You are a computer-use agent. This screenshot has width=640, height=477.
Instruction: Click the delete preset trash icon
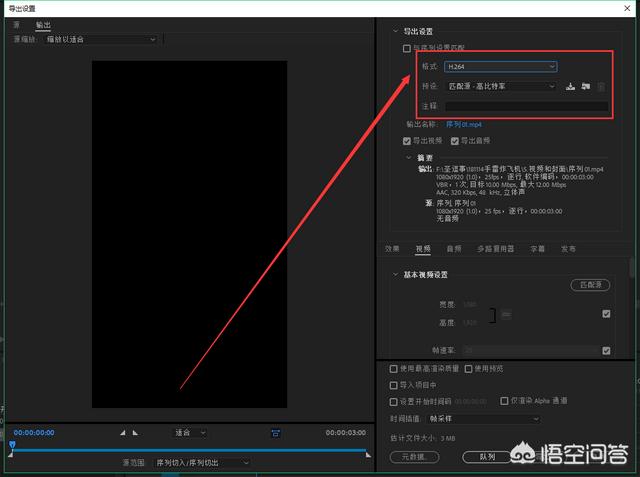point(601,87)
